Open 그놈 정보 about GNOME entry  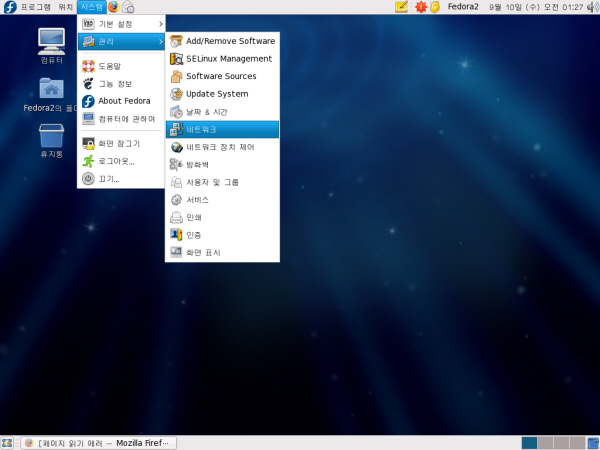click(x=121, y=83)
